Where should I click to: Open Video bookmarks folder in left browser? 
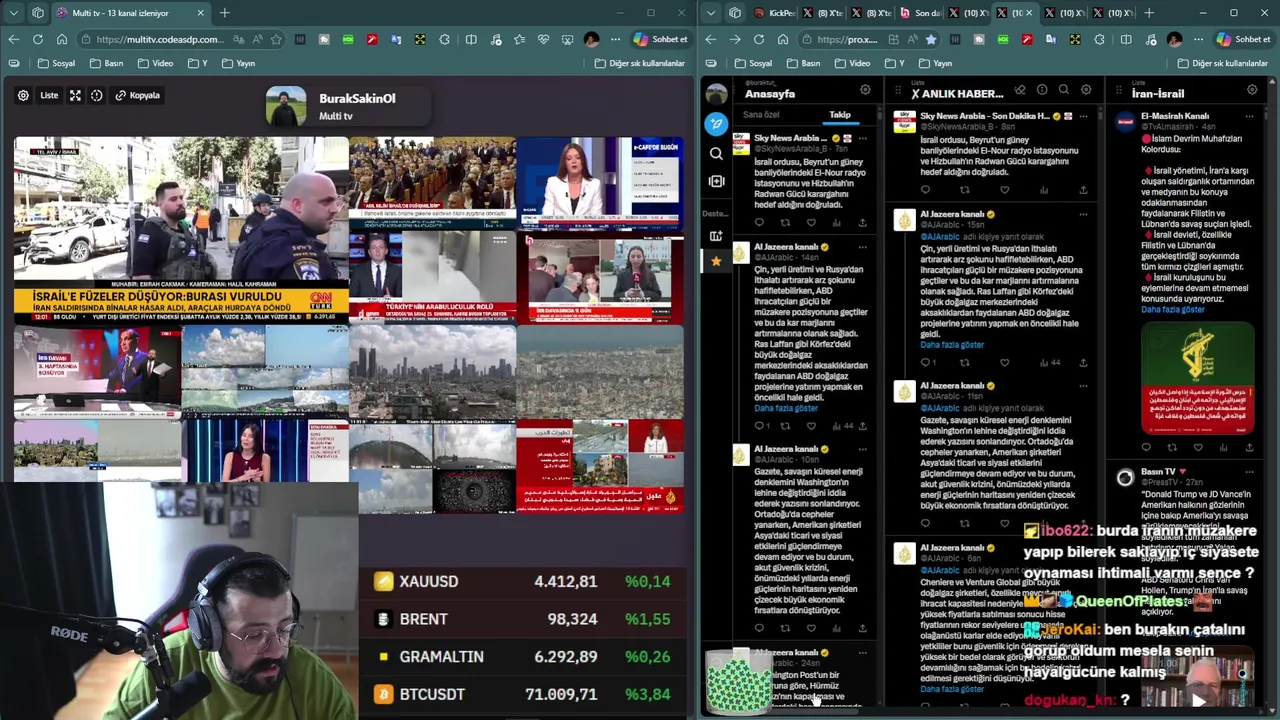tap(156, 63)
